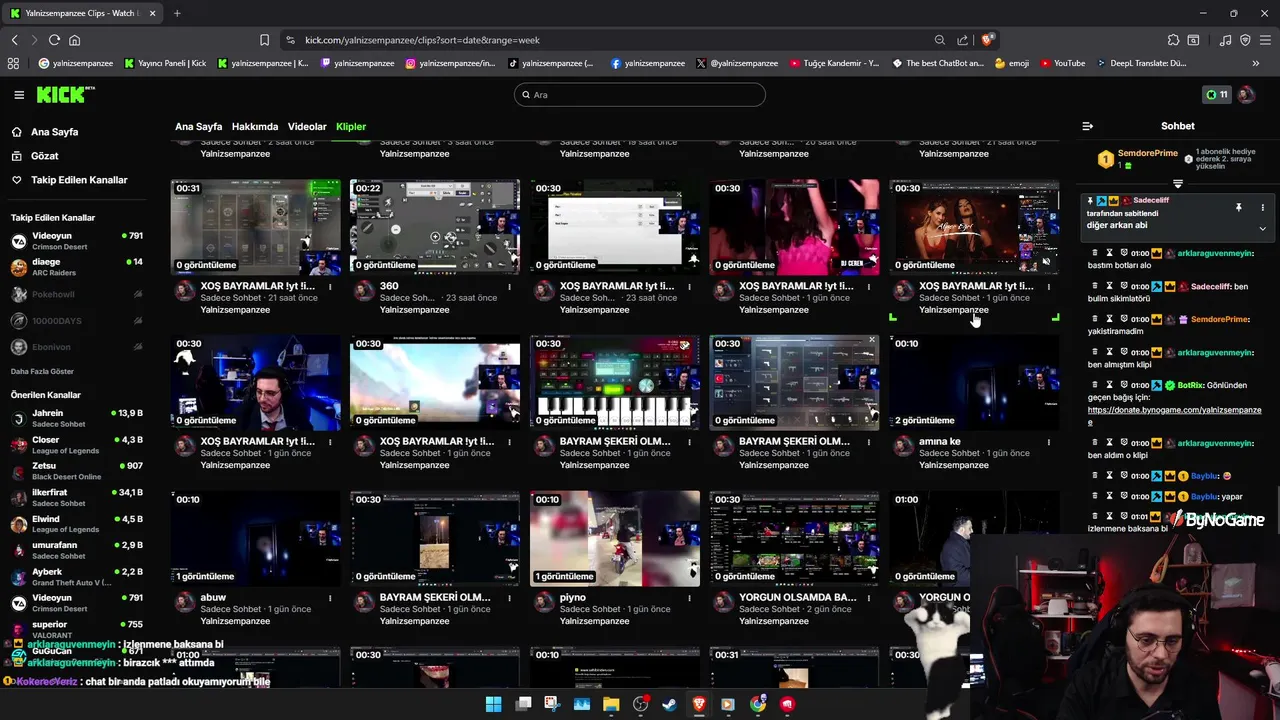This screenshot has height=720, width=1280.
Task: Open recommended channel Closer
Action: pos(76,445)
